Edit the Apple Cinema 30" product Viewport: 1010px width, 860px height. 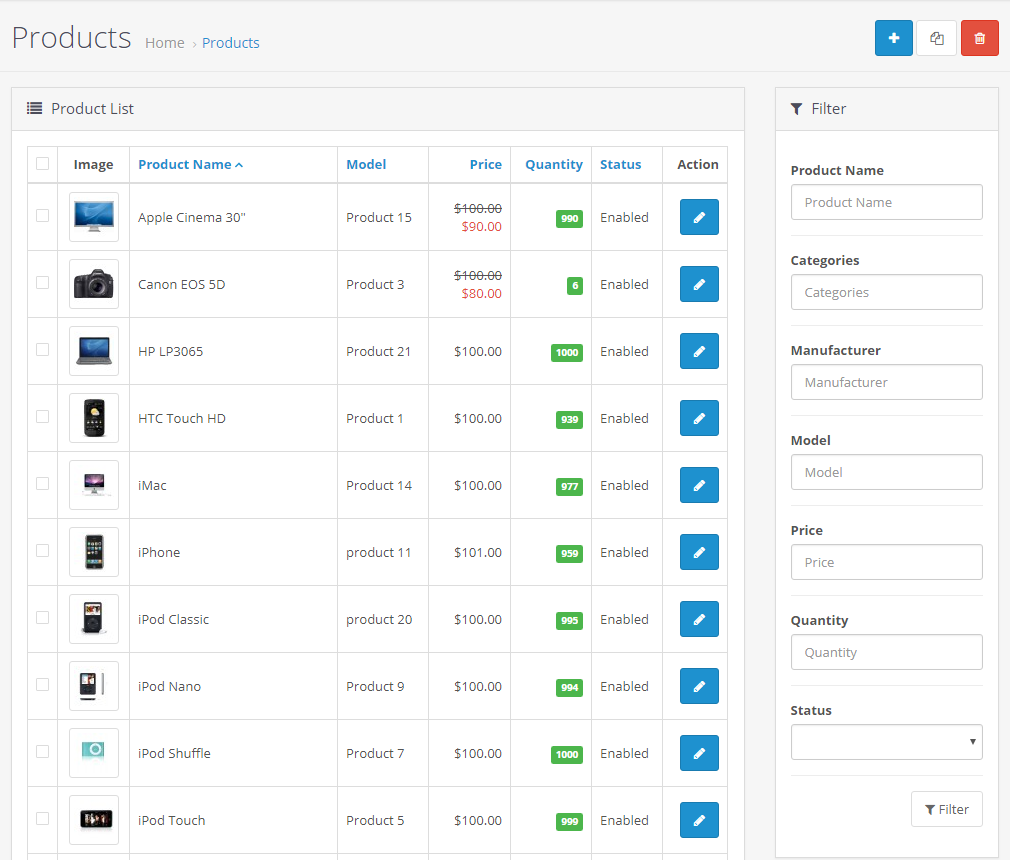(699, 217)
